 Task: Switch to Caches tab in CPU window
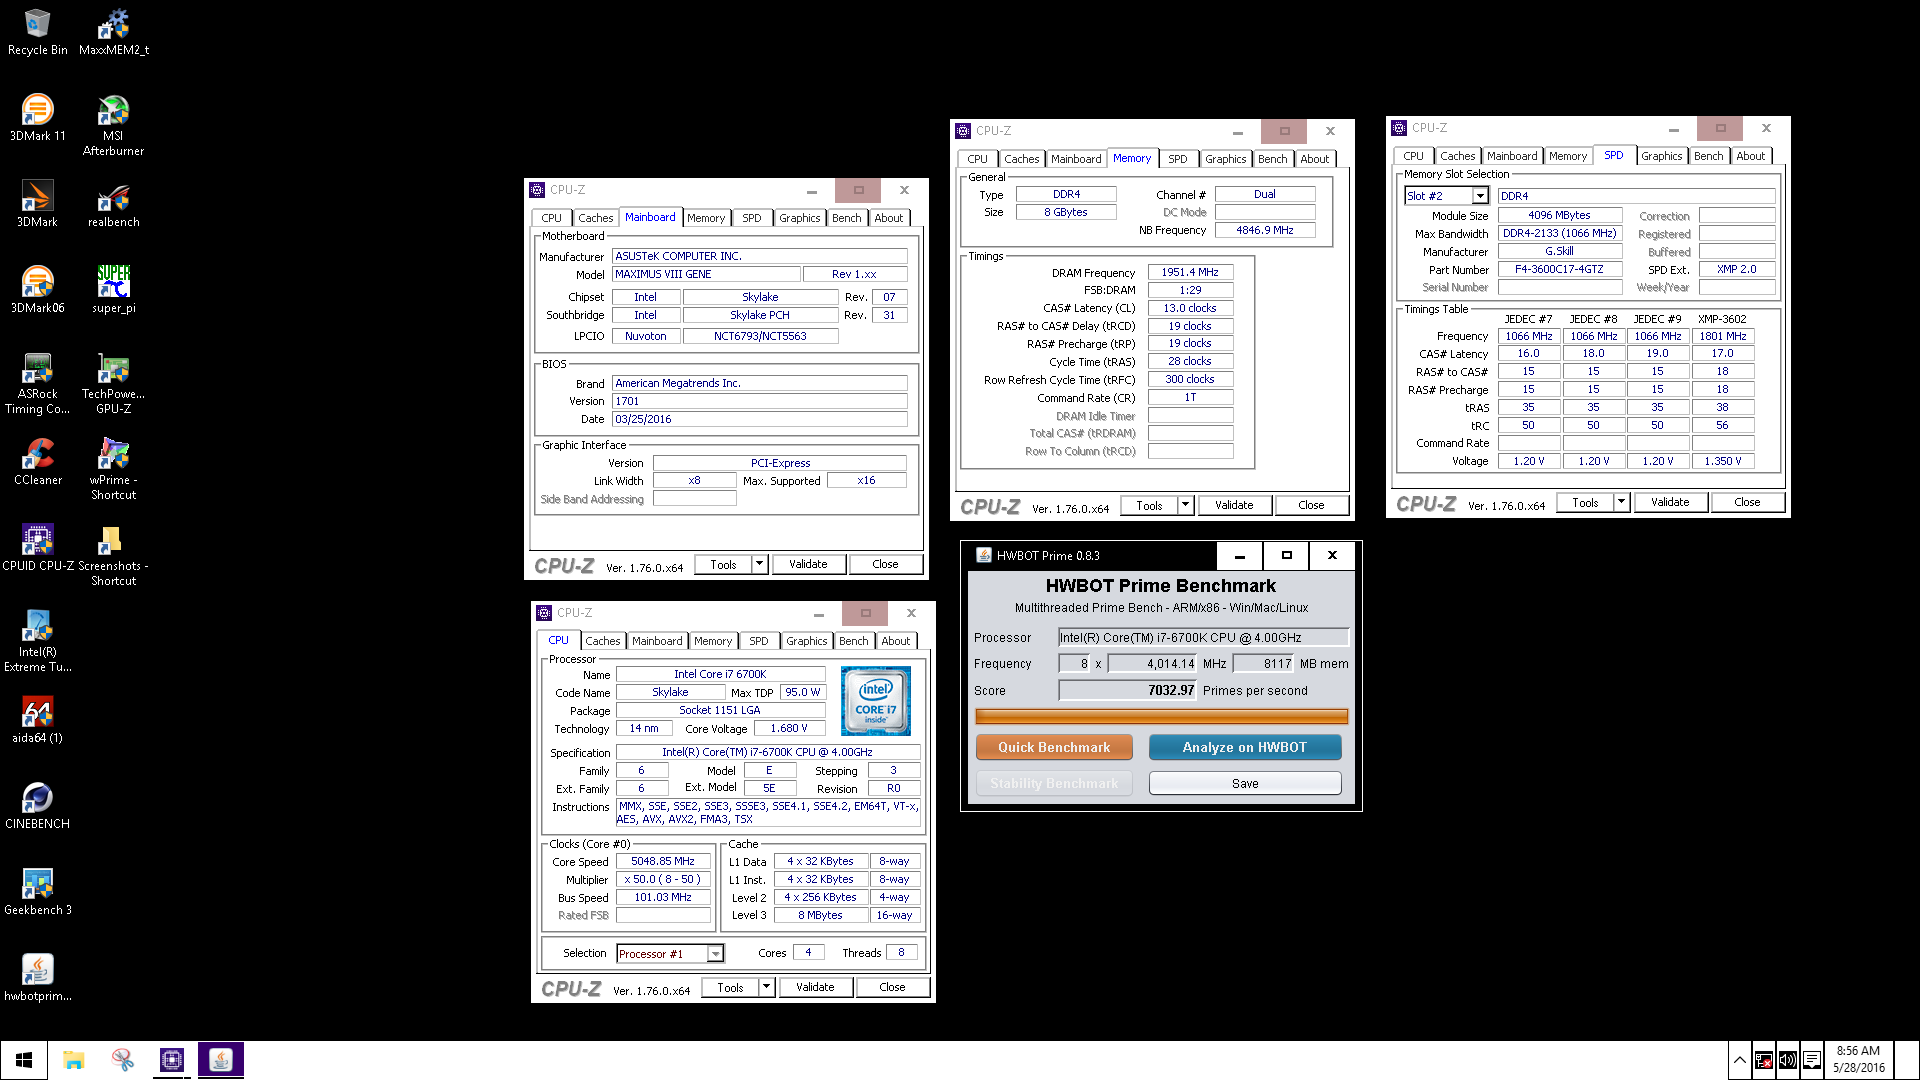point(603,641)
